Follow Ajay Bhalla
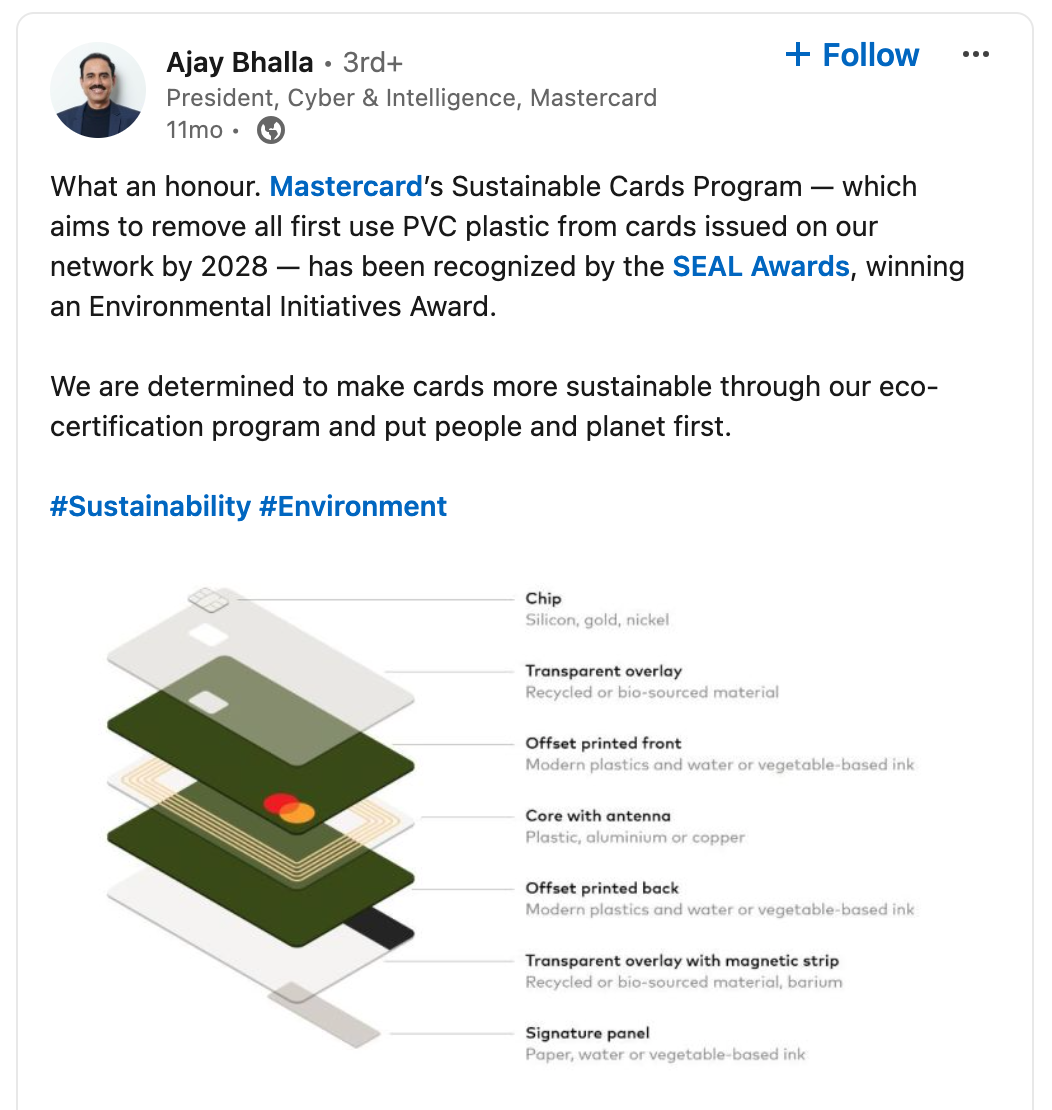 point(852,55)
